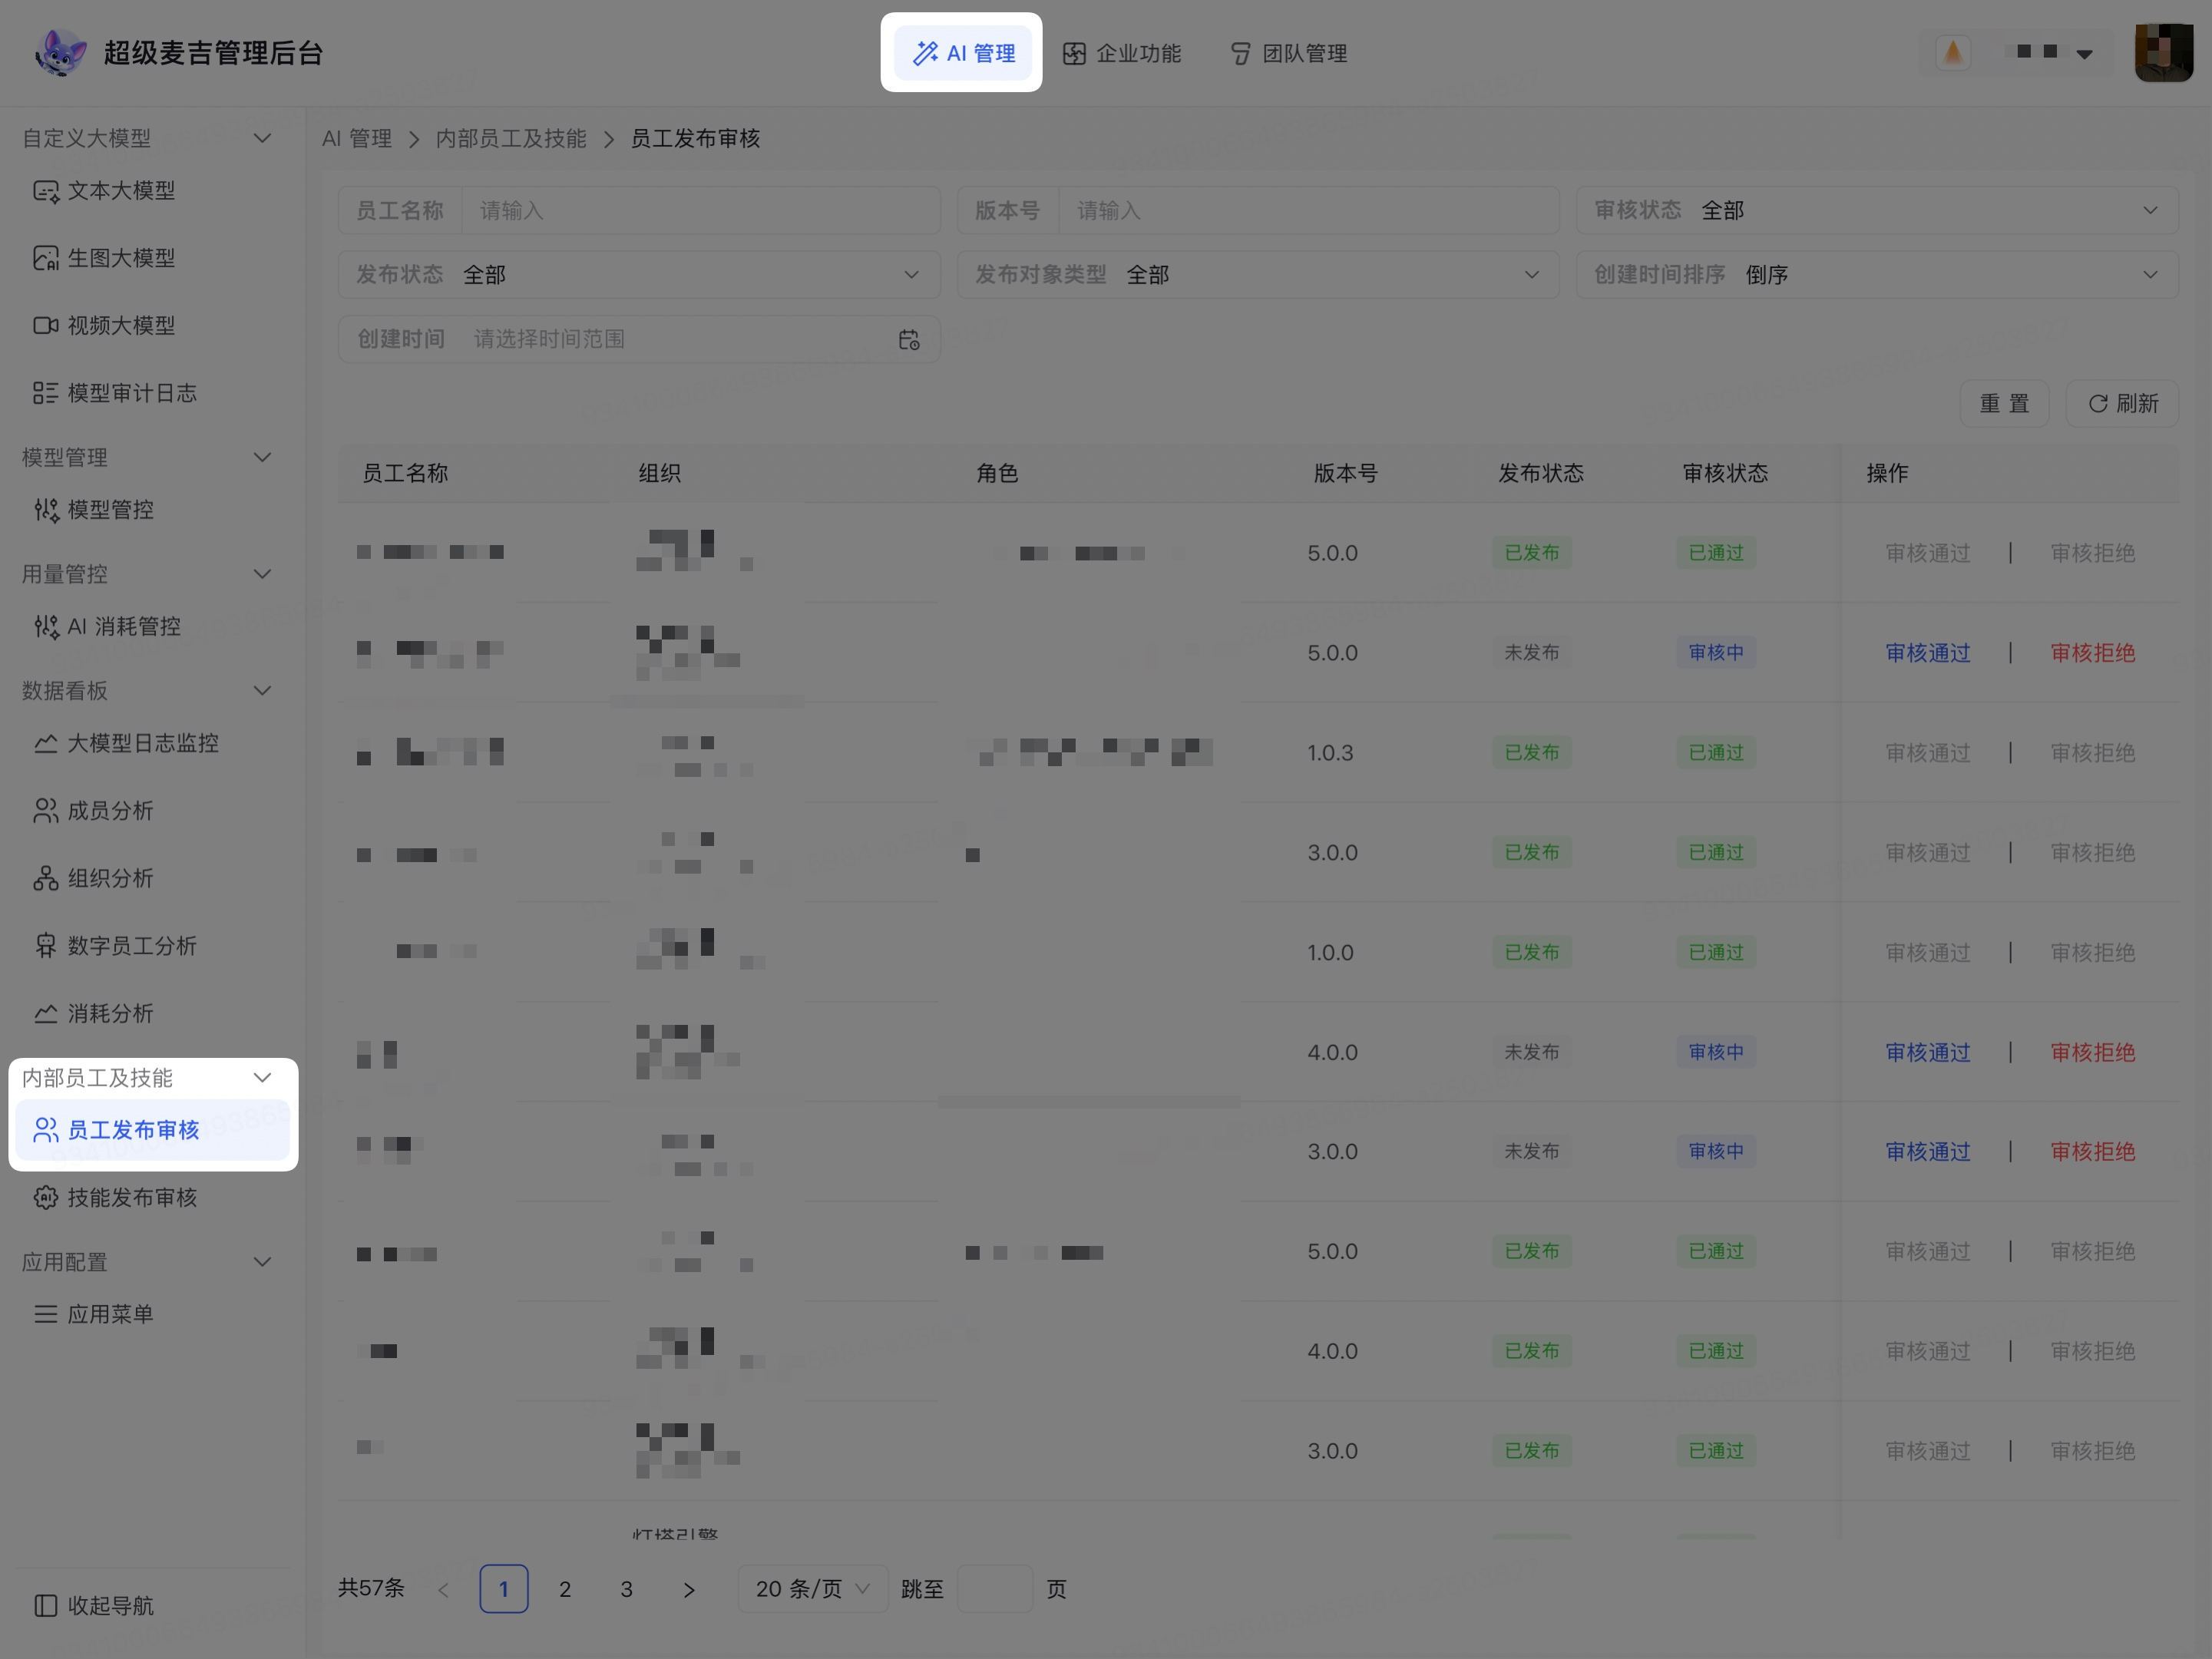Open 模型管控 sidebar item
Image resolution: width=2212 pixels, height=1659 pixels.
(152, 510)
